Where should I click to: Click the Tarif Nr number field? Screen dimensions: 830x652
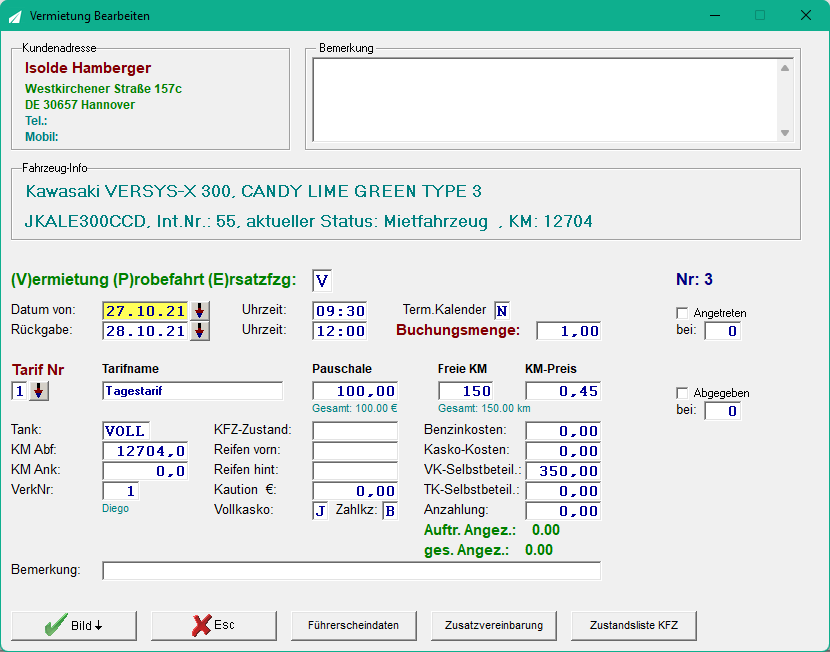click(x=19, y=391)
